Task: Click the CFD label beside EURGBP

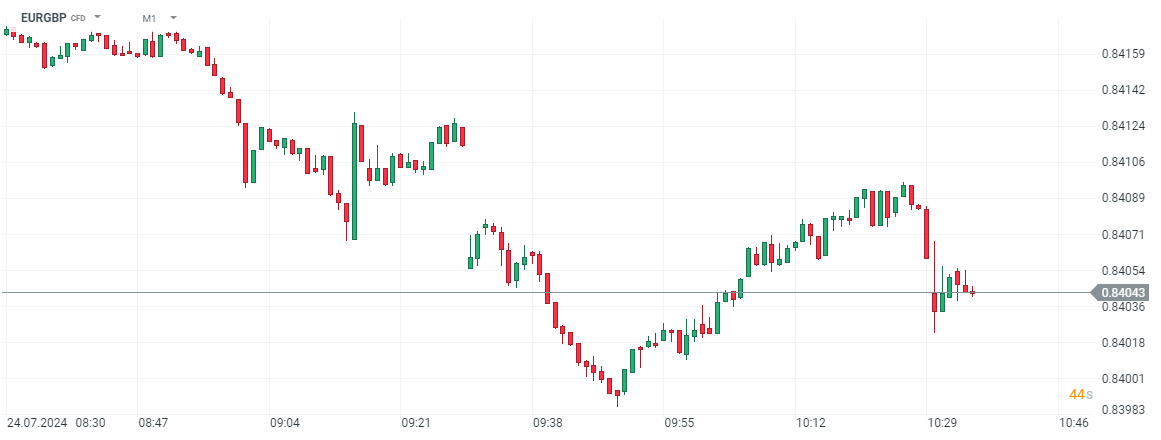Action: 78,18
